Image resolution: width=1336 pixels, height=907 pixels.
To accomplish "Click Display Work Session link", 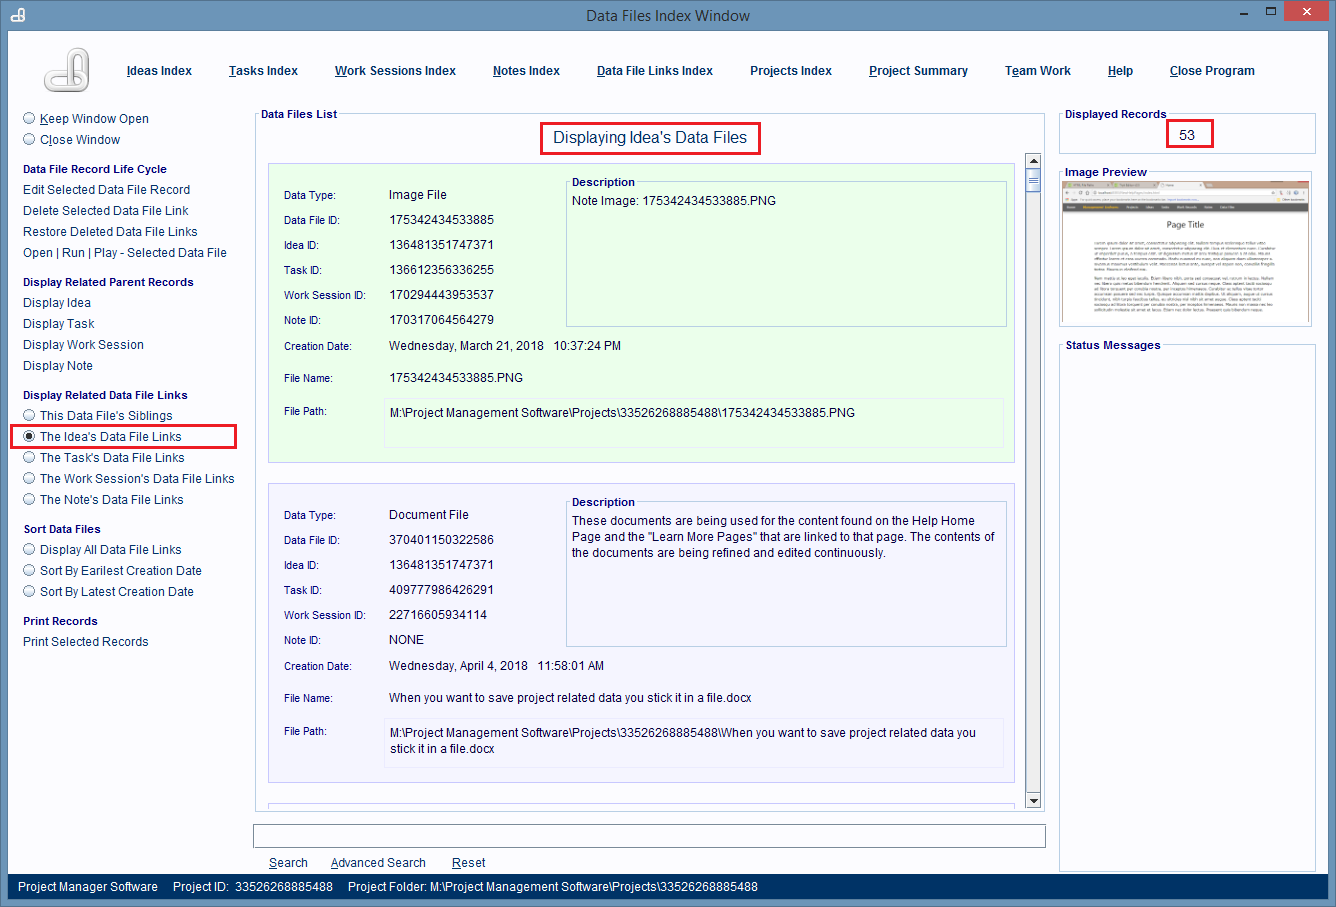I will [83, 344].
